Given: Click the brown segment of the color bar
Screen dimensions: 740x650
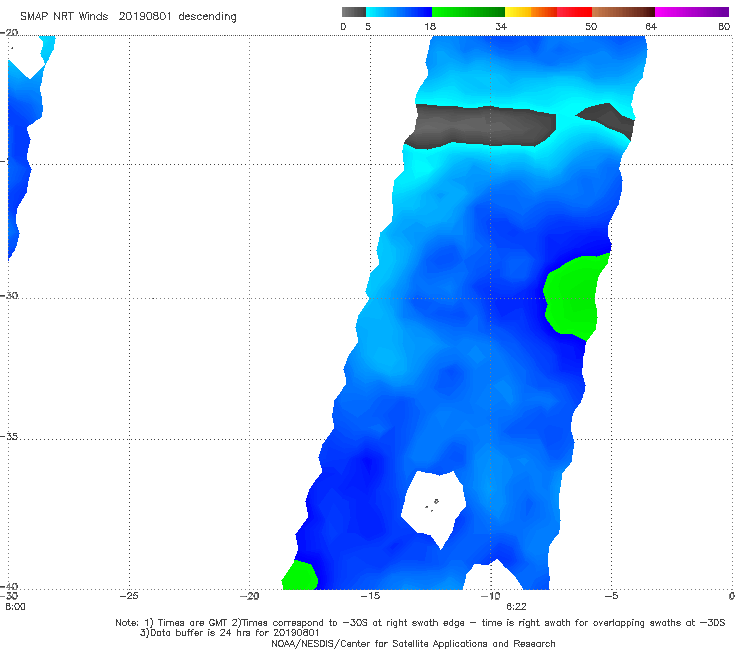Looking at the screenshot, I should point(623,12).
